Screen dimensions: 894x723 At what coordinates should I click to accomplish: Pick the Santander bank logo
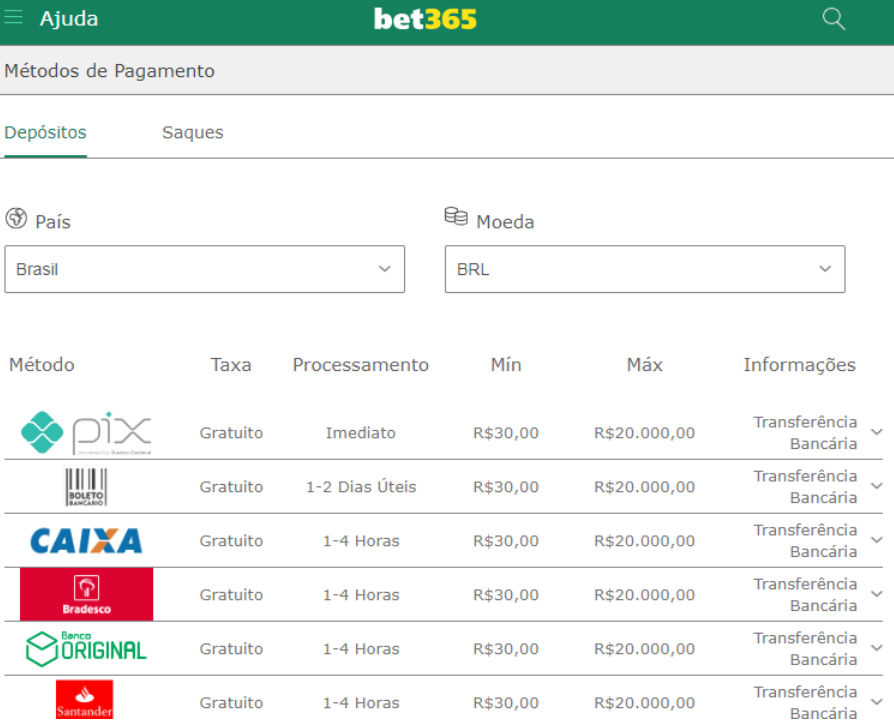[85, 700]
